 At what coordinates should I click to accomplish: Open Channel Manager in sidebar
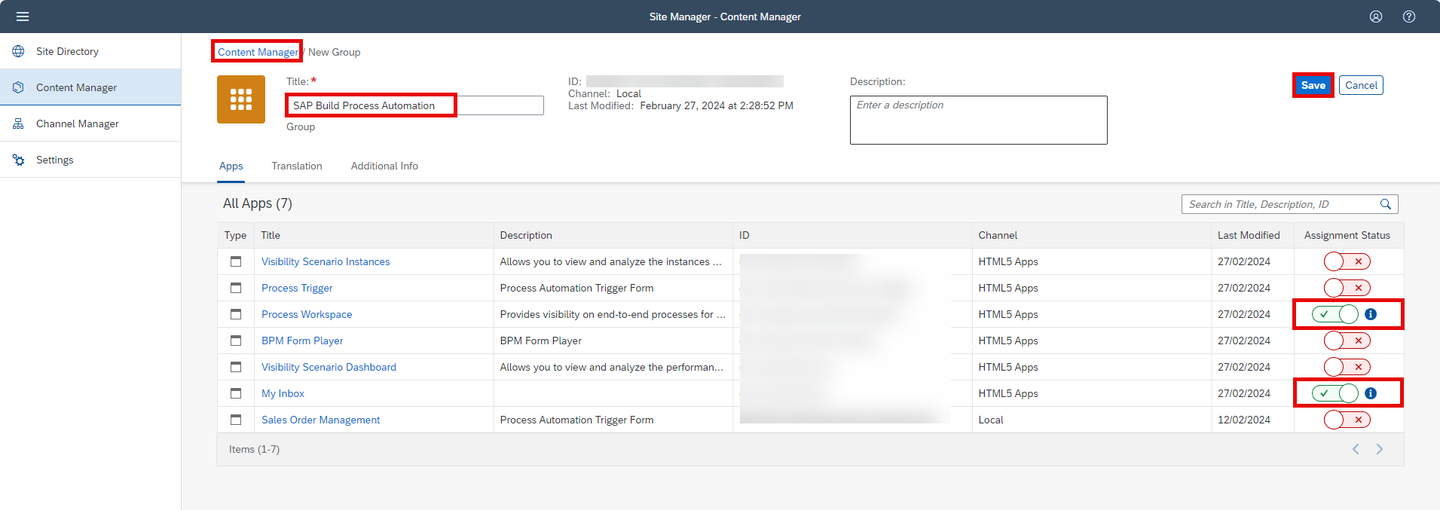click(x=90, y=124)
